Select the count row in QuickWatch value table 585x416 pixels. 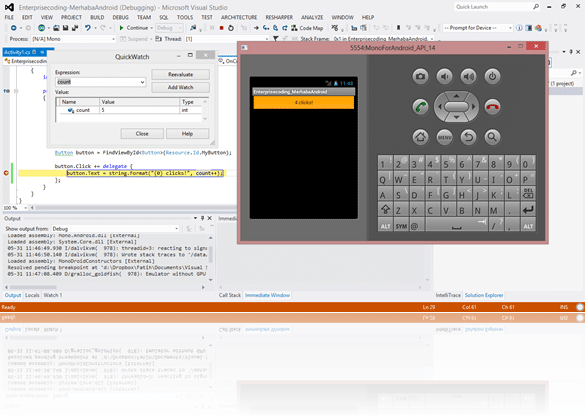click(x=129, y=110)
